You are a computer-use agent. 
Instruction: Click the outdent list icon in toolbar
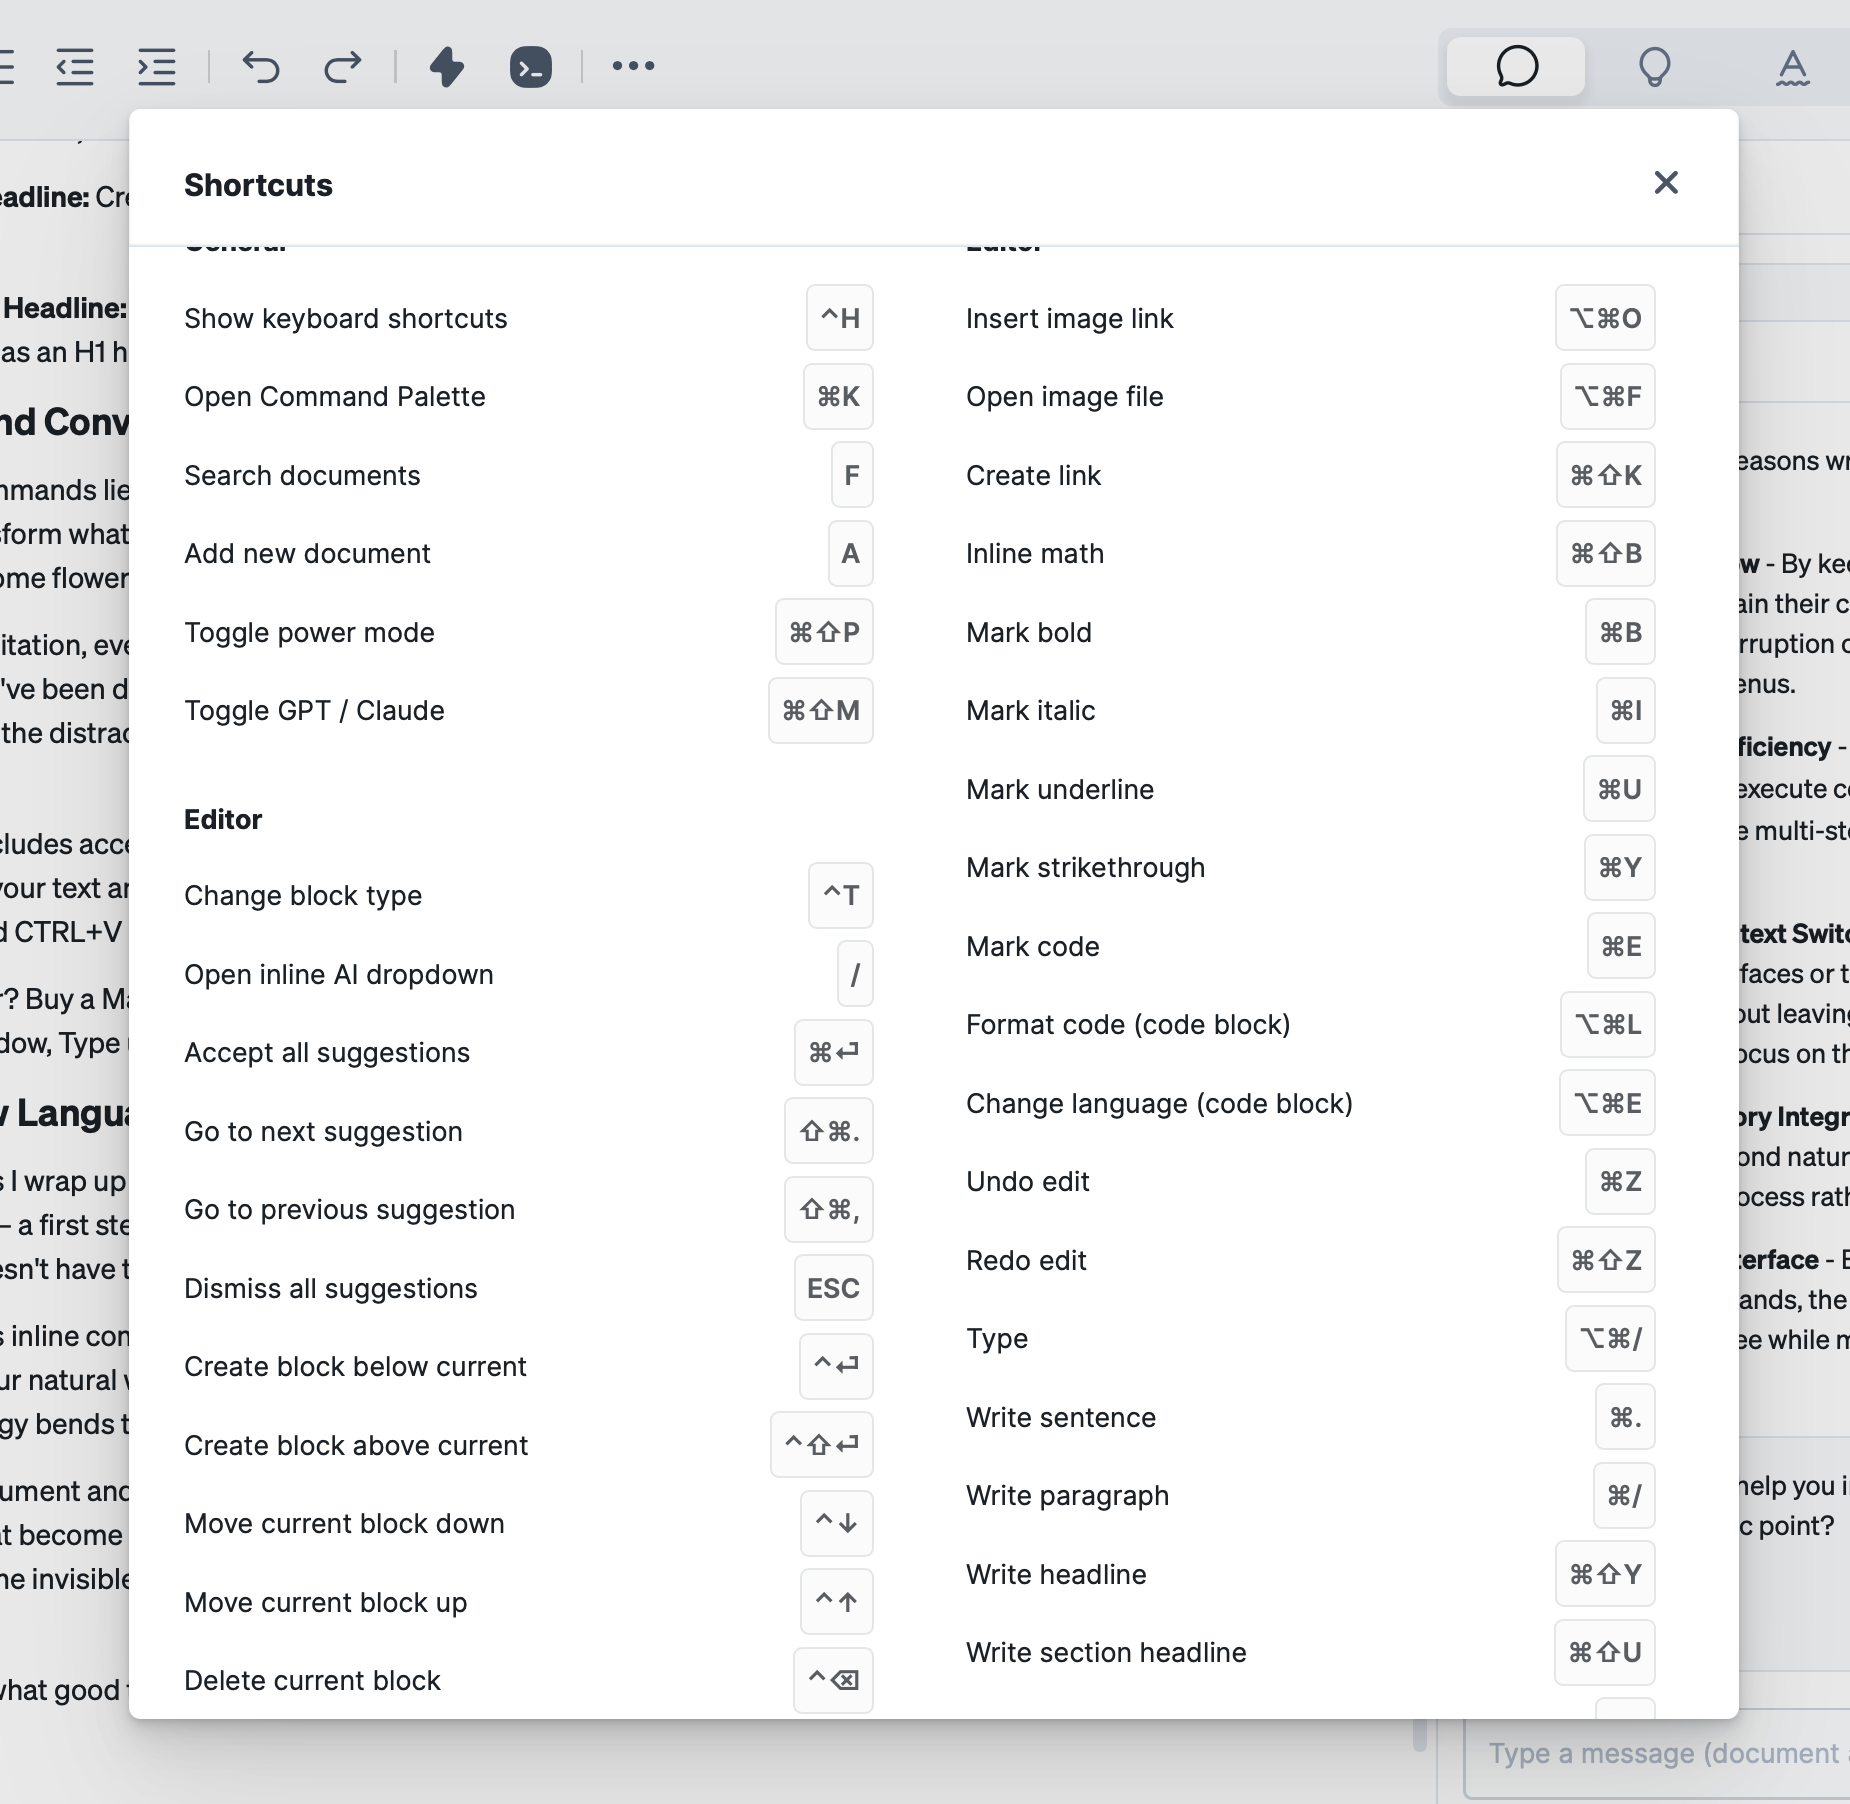click(x=75, y=67)
